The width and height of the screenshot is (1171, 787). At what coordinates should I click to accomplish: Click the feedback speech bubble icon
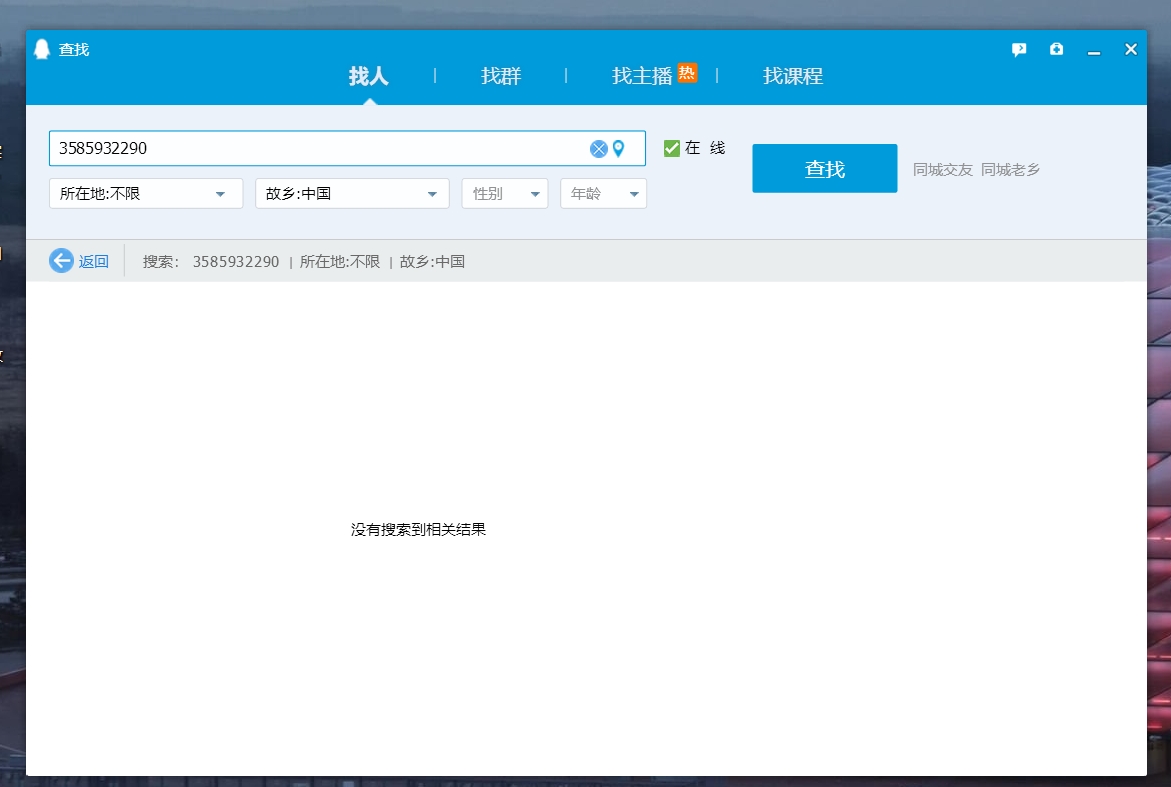tap(1019, 49)
